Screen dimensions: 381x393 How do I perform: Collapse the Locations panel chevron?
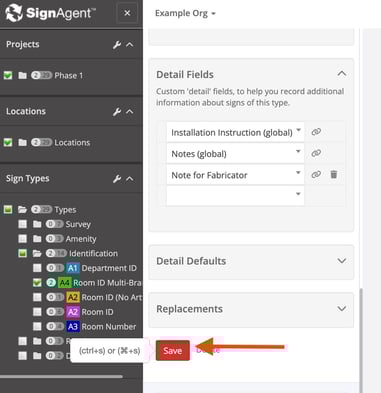[x=130, y=112]
